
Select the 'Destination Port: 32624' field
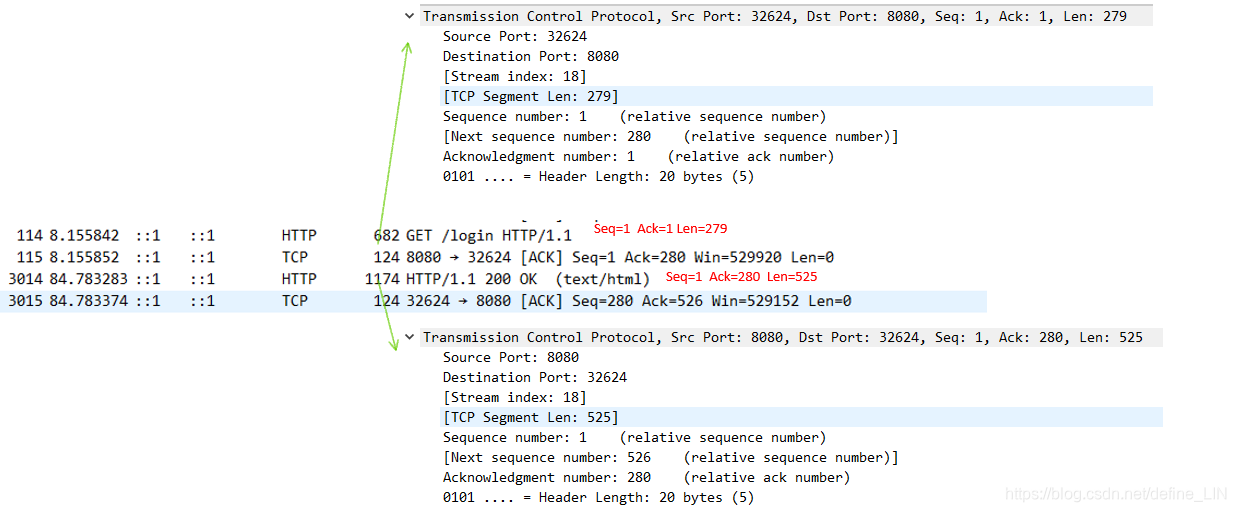[x=535, y=377]
